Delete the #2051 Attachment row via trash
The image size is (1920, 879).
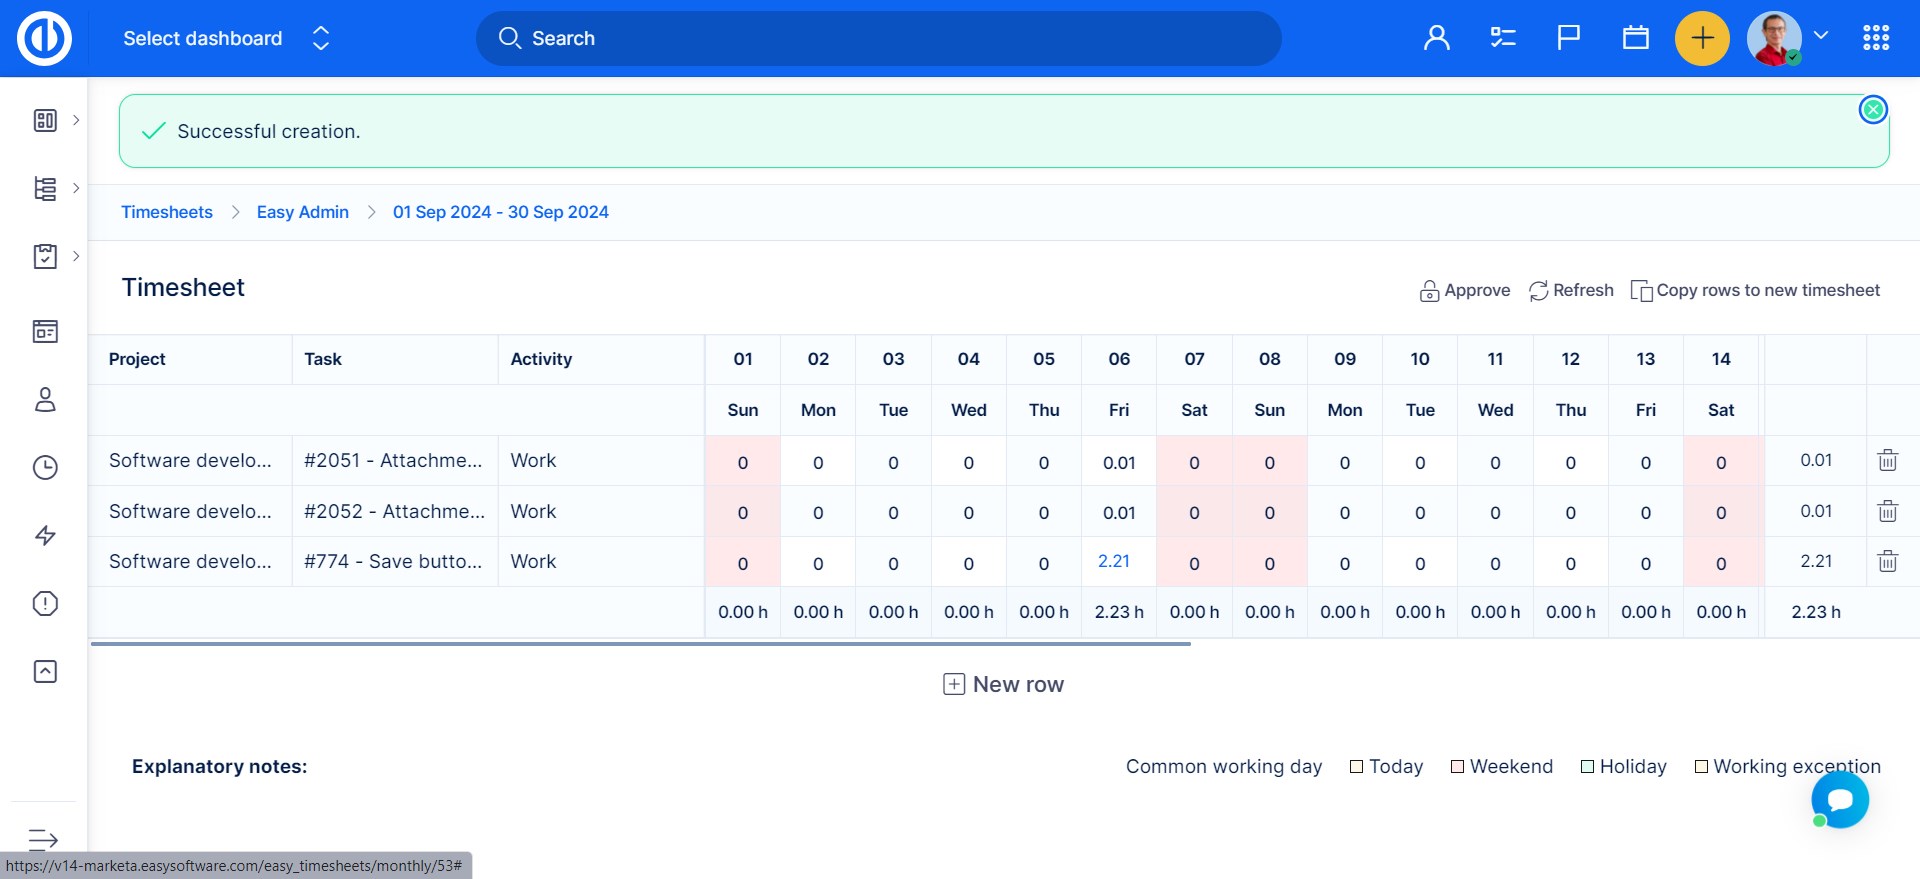click(x=1887, y=460)
